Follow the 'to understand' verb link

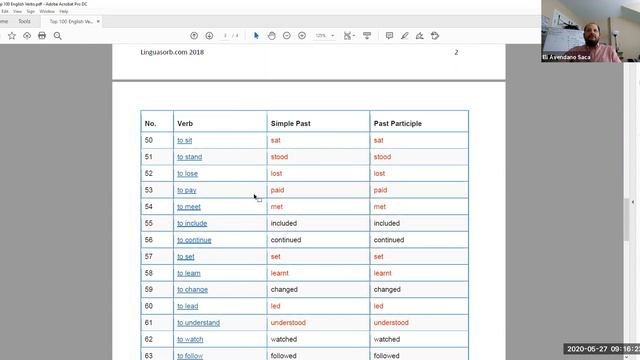[x=198, y=323]
